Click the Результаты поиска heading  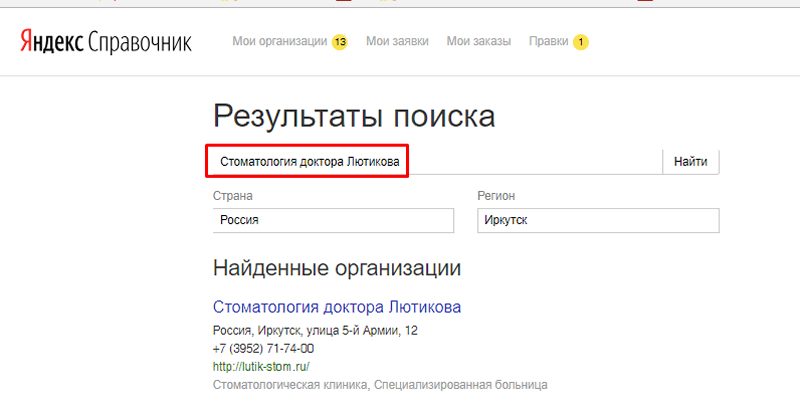coord(354,116)
